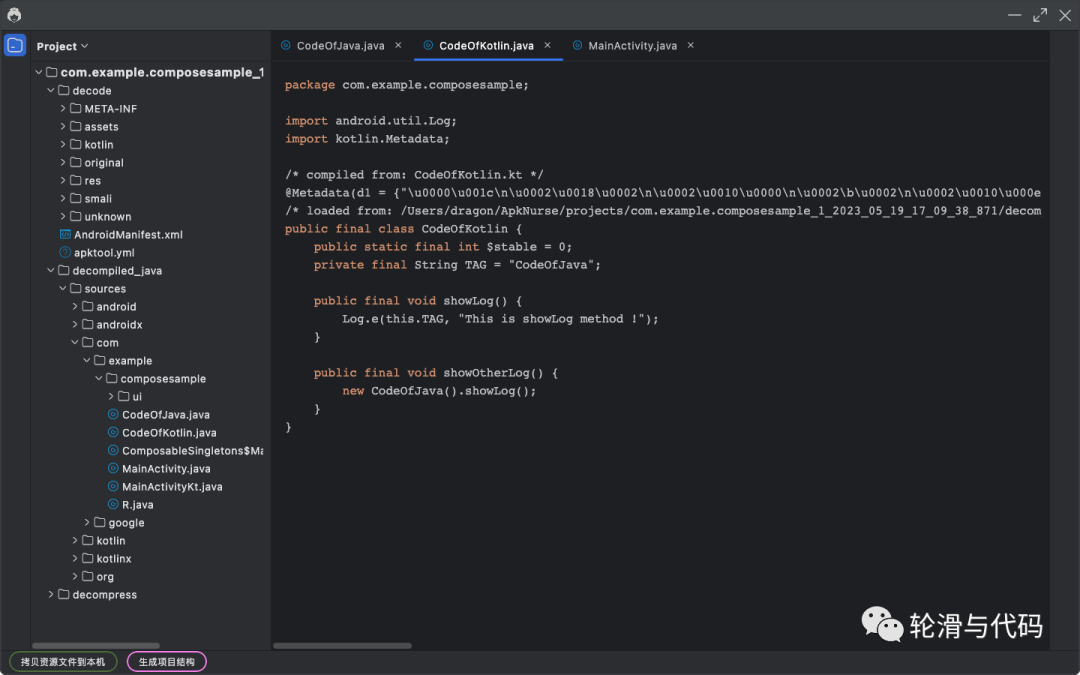1080x675 pixels.
Task: Close the CodeOfJava.java tab
Action: [x=397, y=45]
